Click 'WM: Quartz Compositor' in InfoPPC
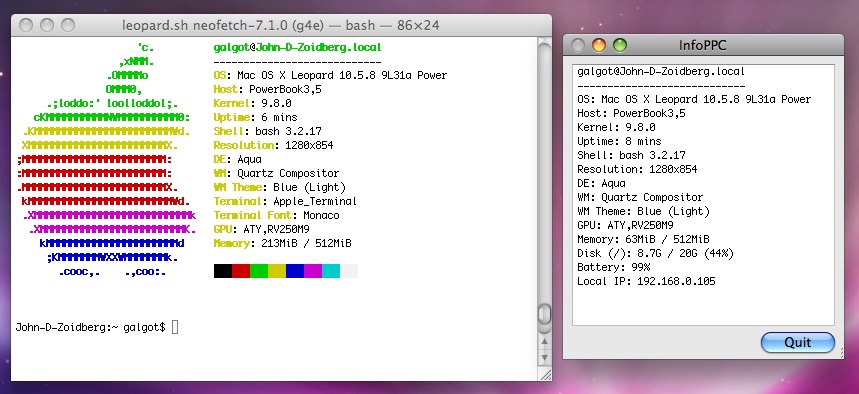The image size is (859, 394). [x=640, y=197]
